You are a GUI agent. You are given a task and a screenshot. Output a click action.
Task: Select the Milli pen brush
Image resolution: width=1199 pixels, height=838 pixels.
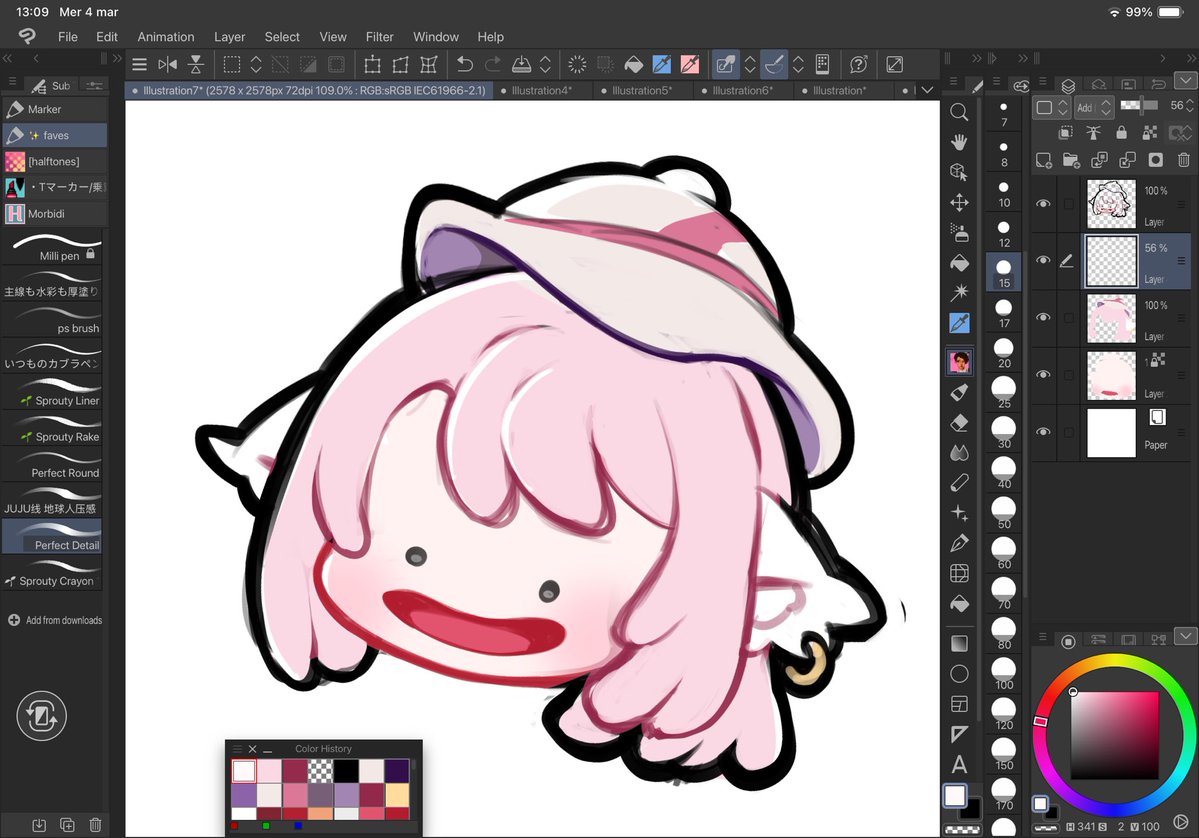[52, 248]
